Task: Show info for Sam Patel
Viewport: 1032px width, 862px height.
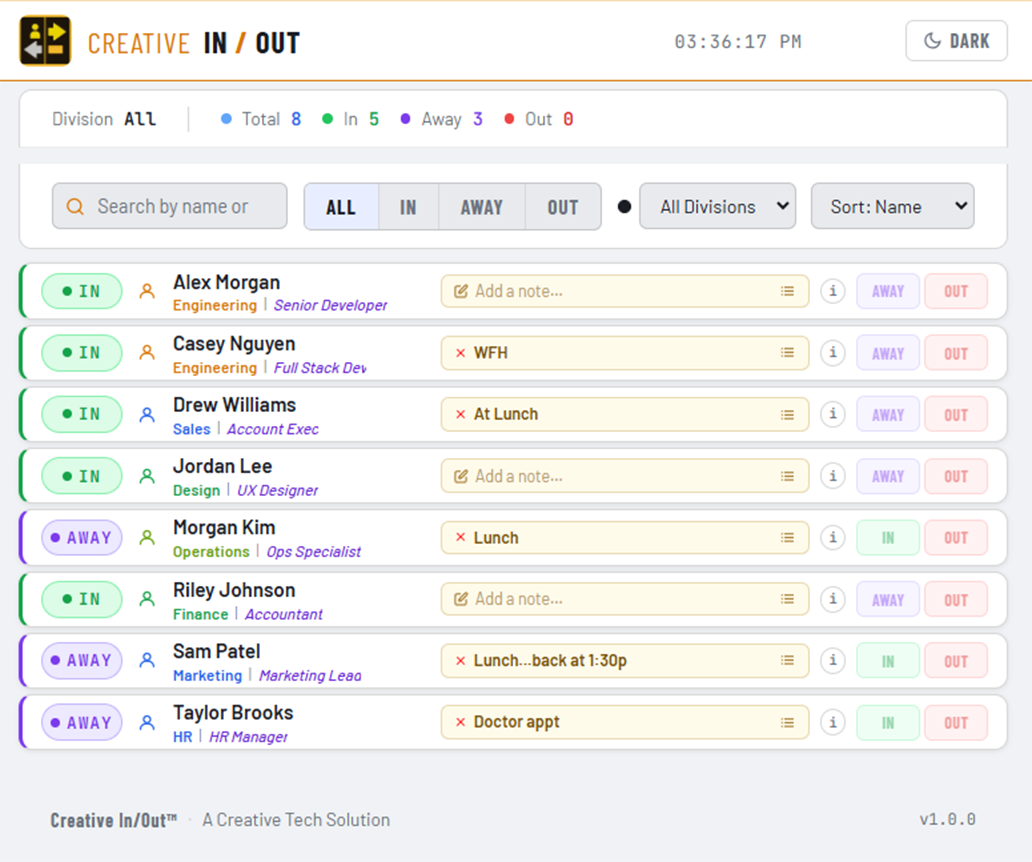Action: (x=833, y=660)
